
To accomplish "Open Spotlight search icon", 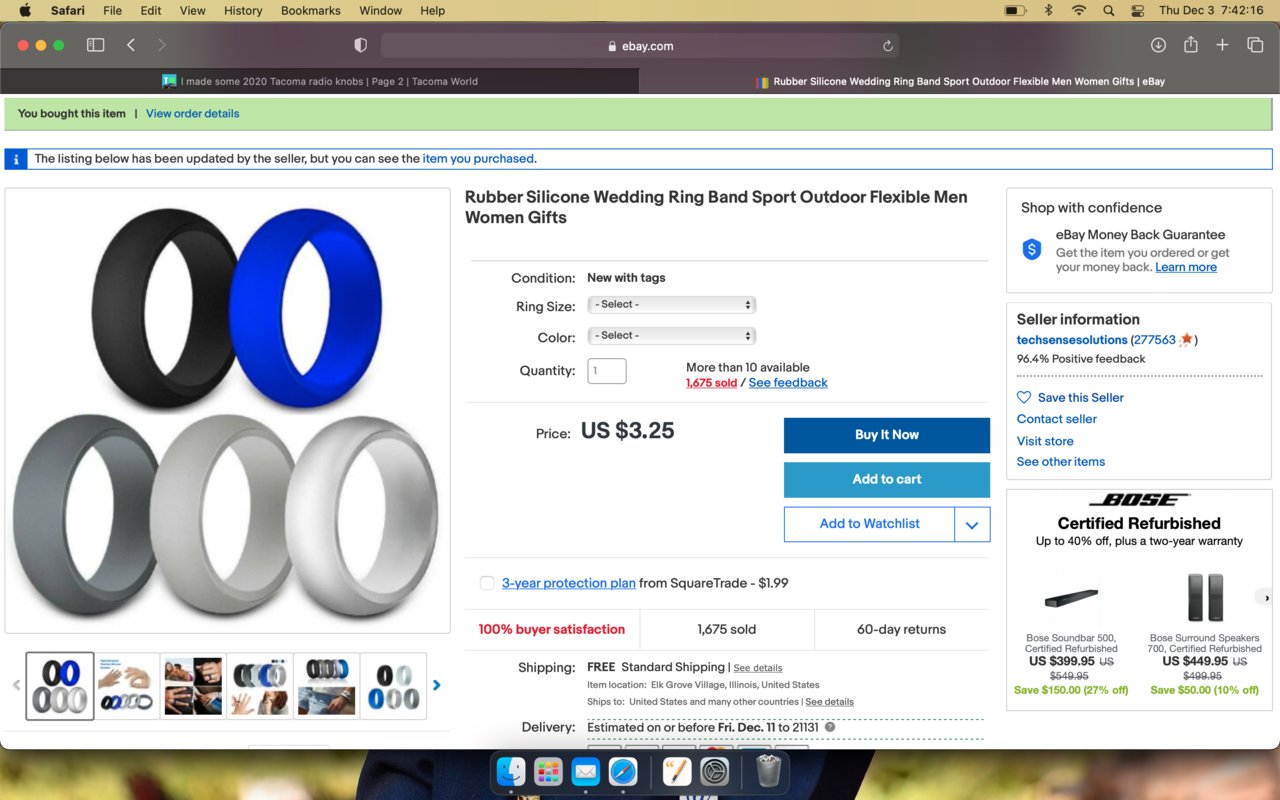I will [x=1108, y=10].
